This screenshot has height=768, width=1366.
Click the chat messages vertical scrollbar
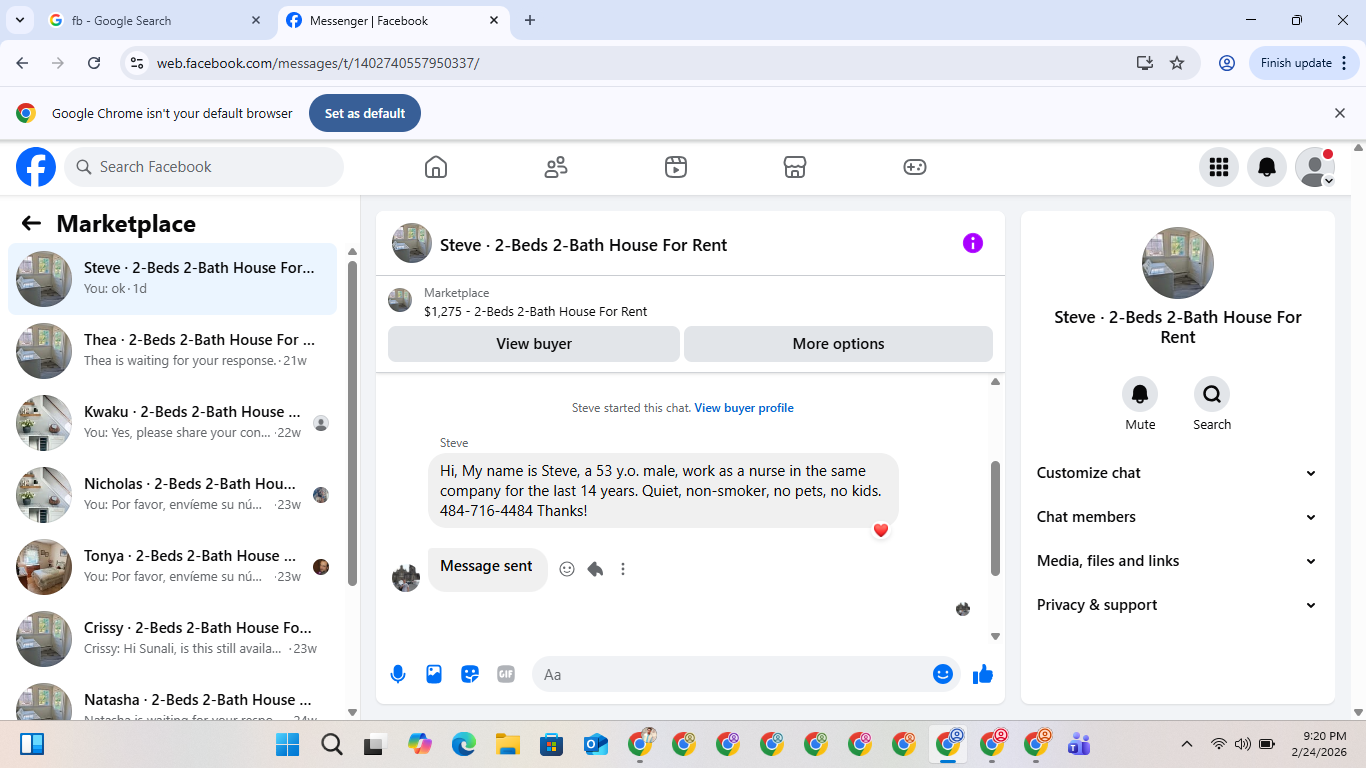point(995,518)
